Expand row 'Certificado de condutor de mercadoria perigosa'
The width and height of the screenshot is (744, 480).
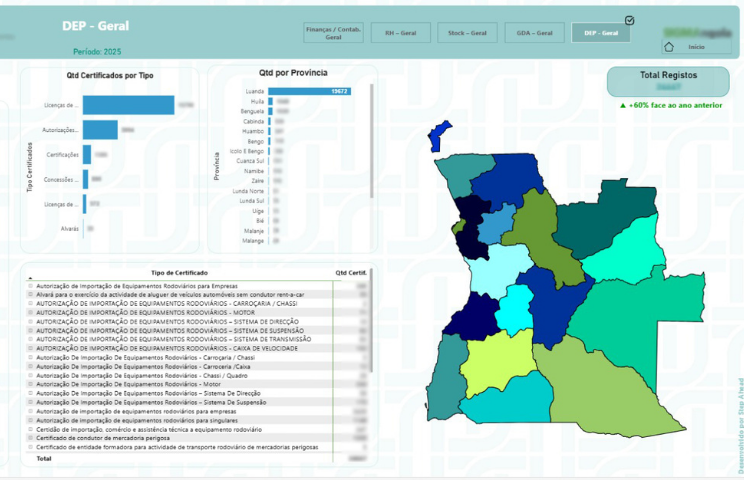coord(30,438)
